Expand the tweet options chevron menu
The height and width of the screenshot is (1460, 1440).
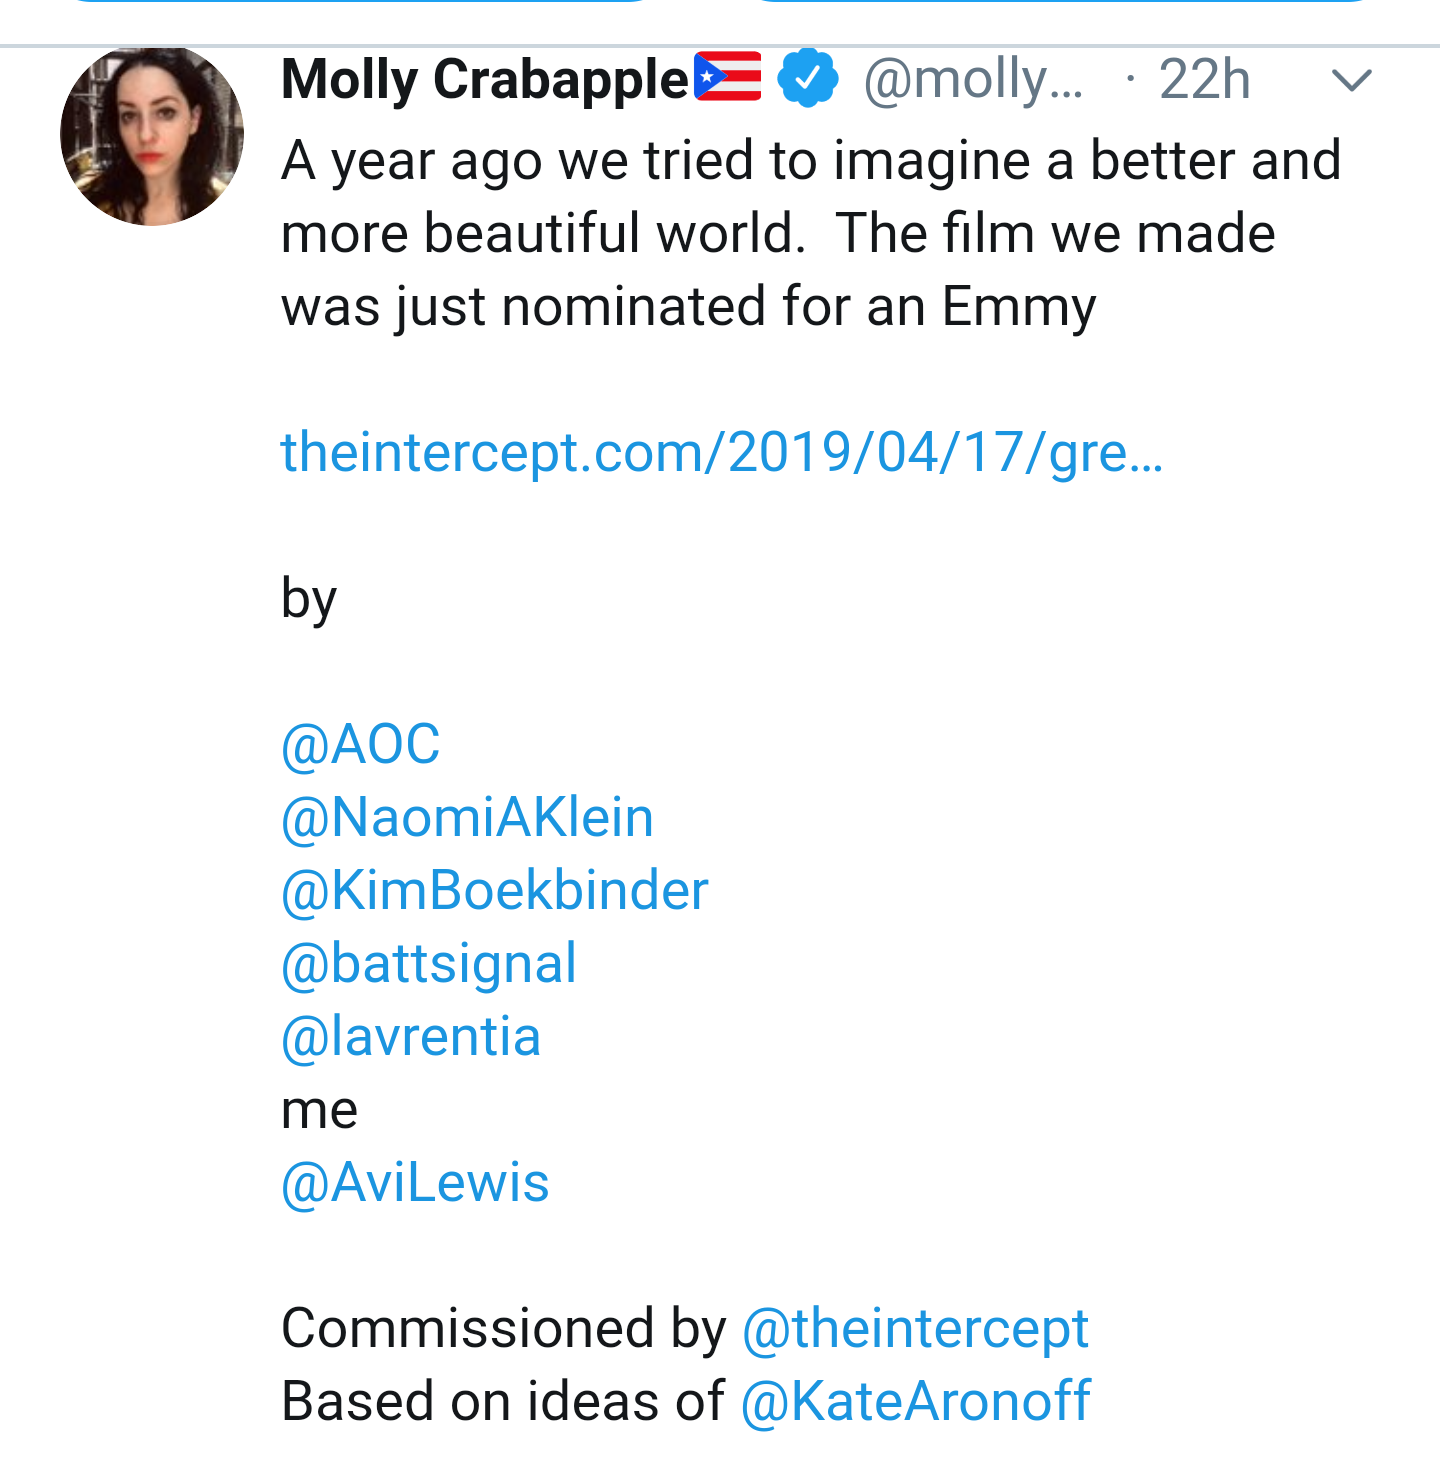point(1352,79)
